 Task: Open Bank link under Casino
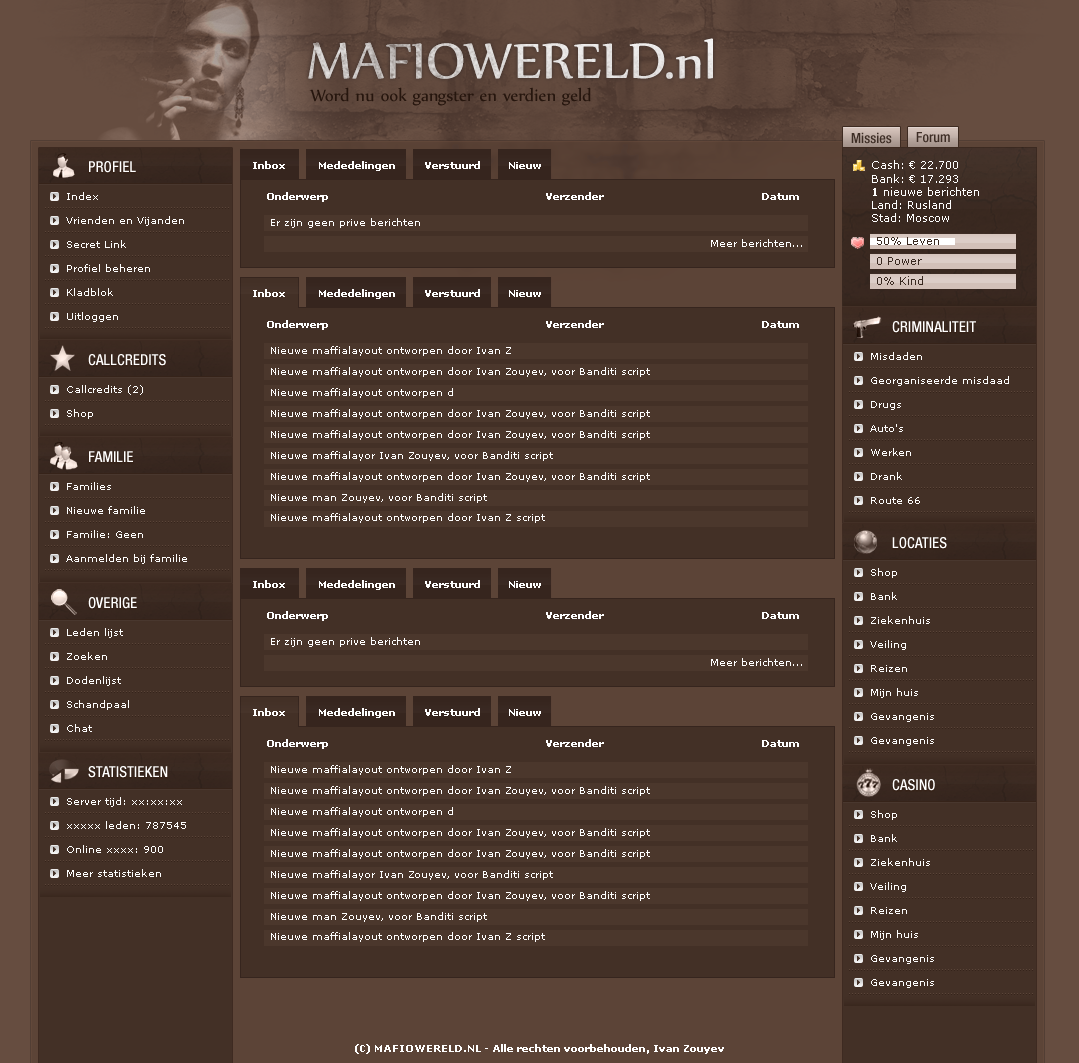click(x=884, y=839)
